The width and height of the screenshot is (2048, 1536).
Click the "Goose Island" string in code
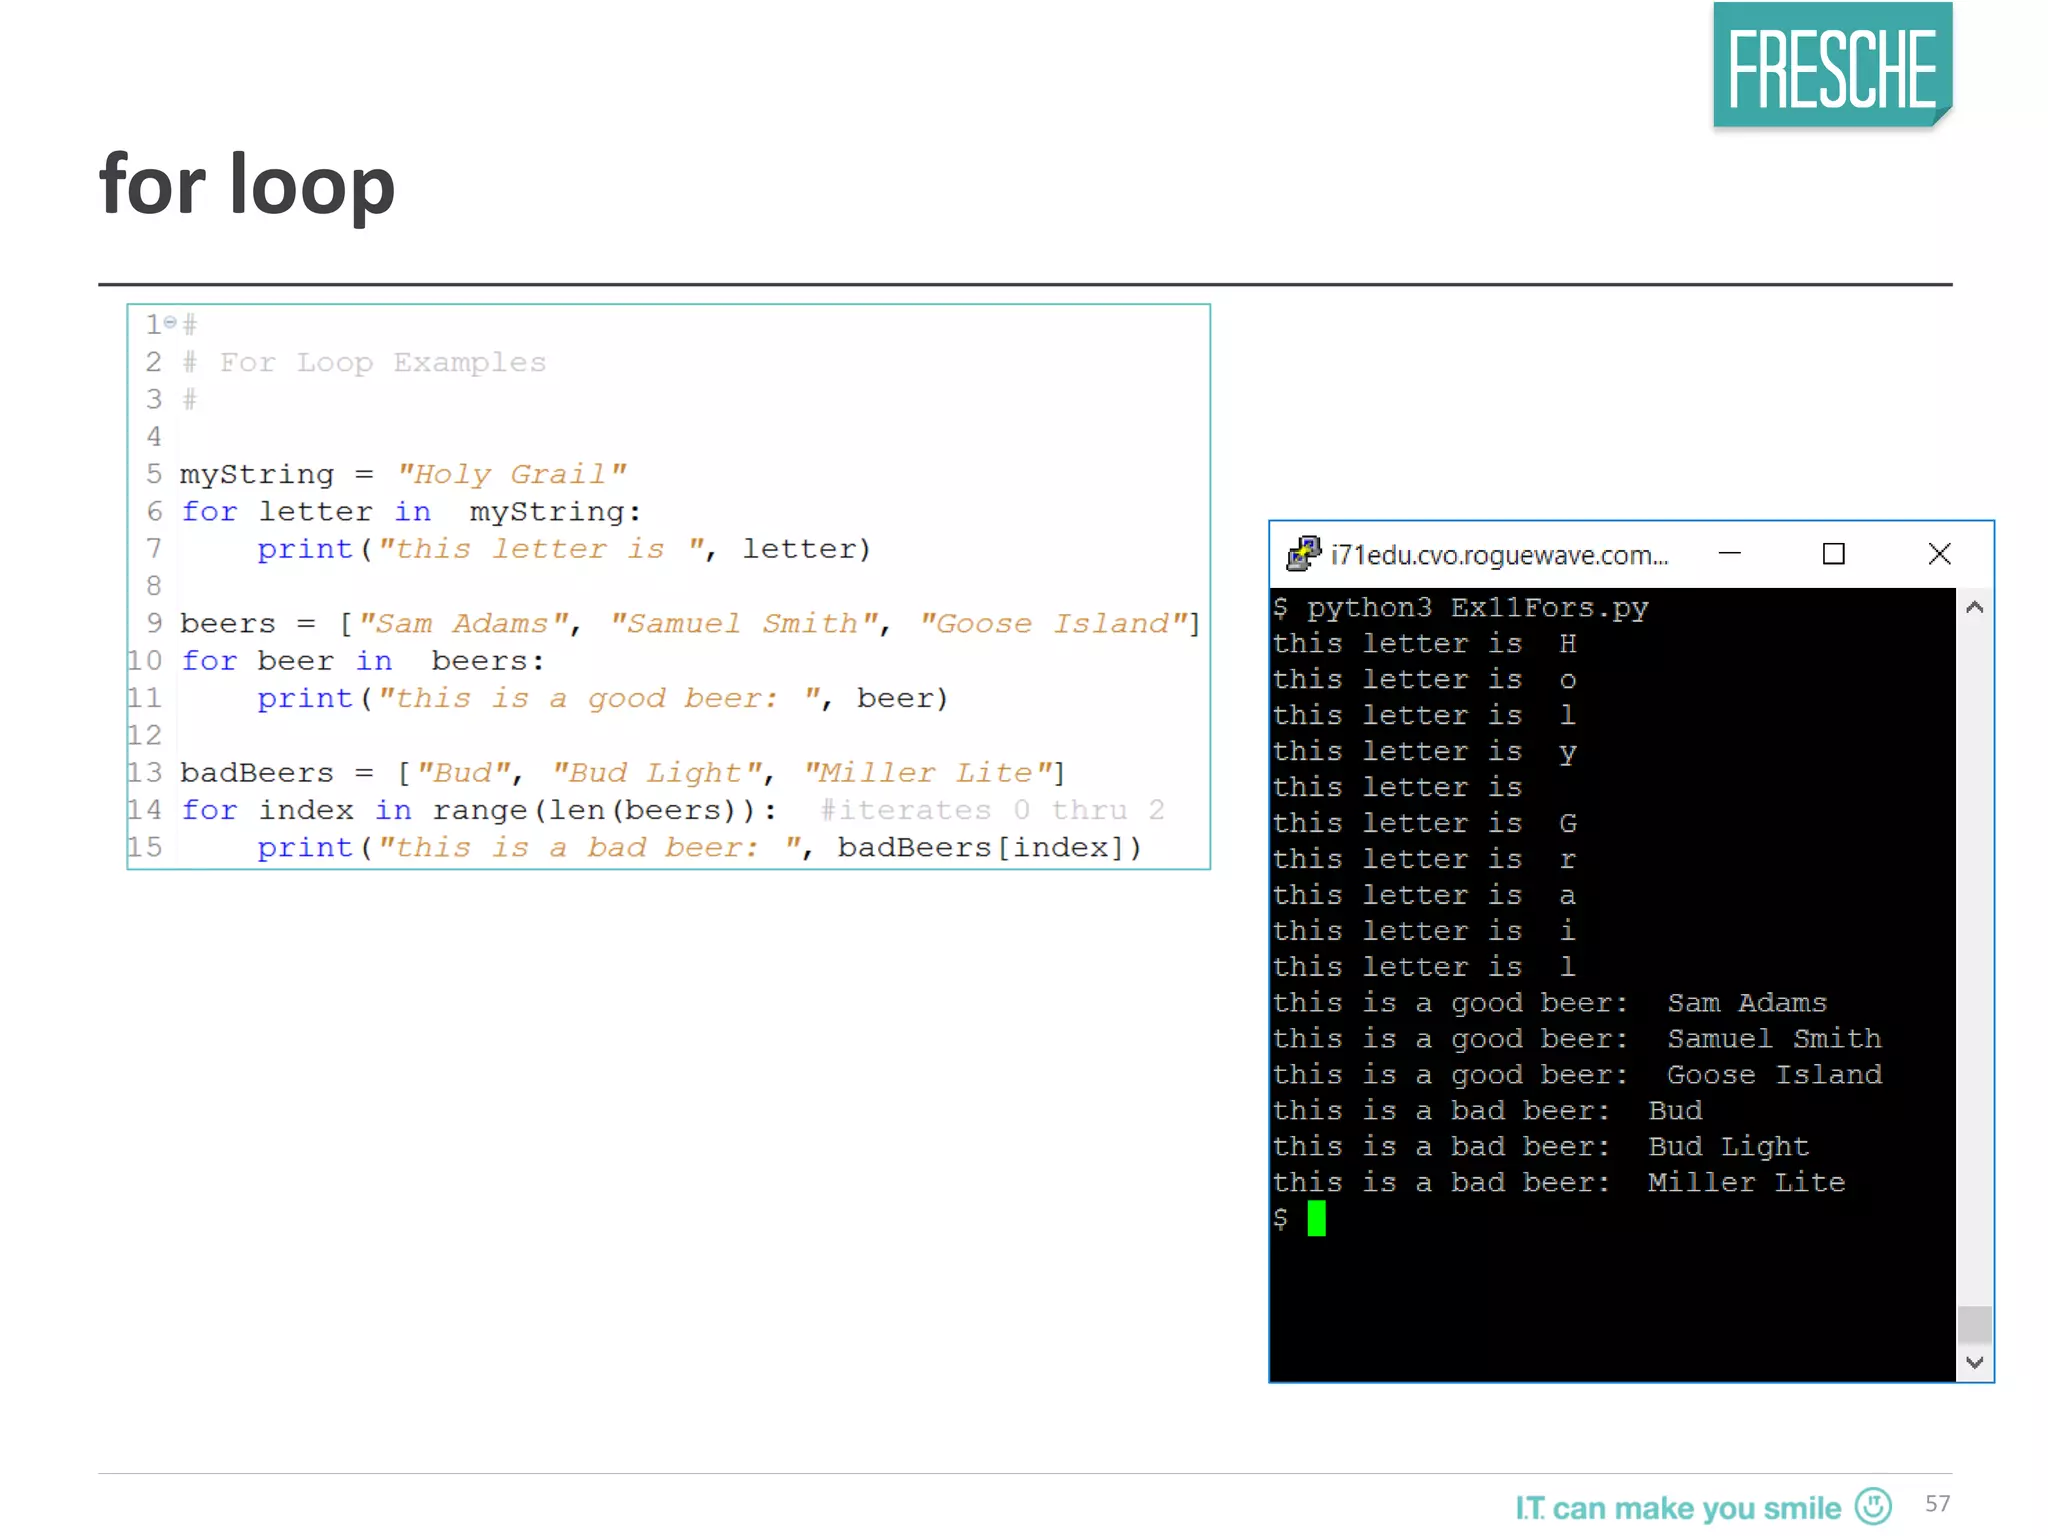pos(1053,624)
